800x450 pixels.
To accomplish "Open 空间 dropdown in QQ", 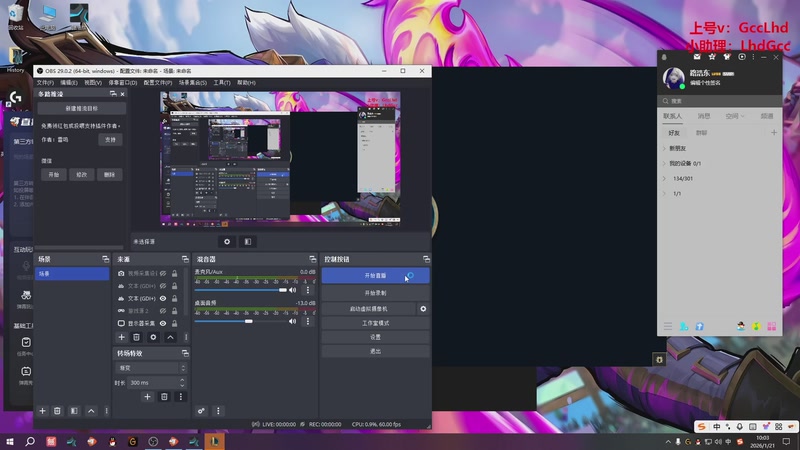I will coord(735,116).
